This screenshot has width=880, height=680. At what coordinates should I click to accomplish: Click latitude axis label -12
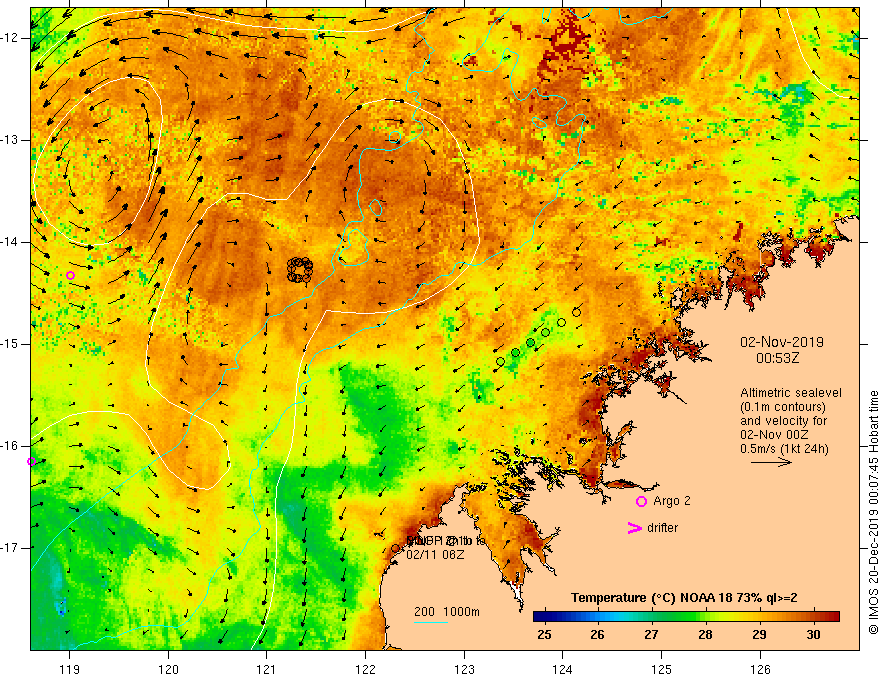11,38
